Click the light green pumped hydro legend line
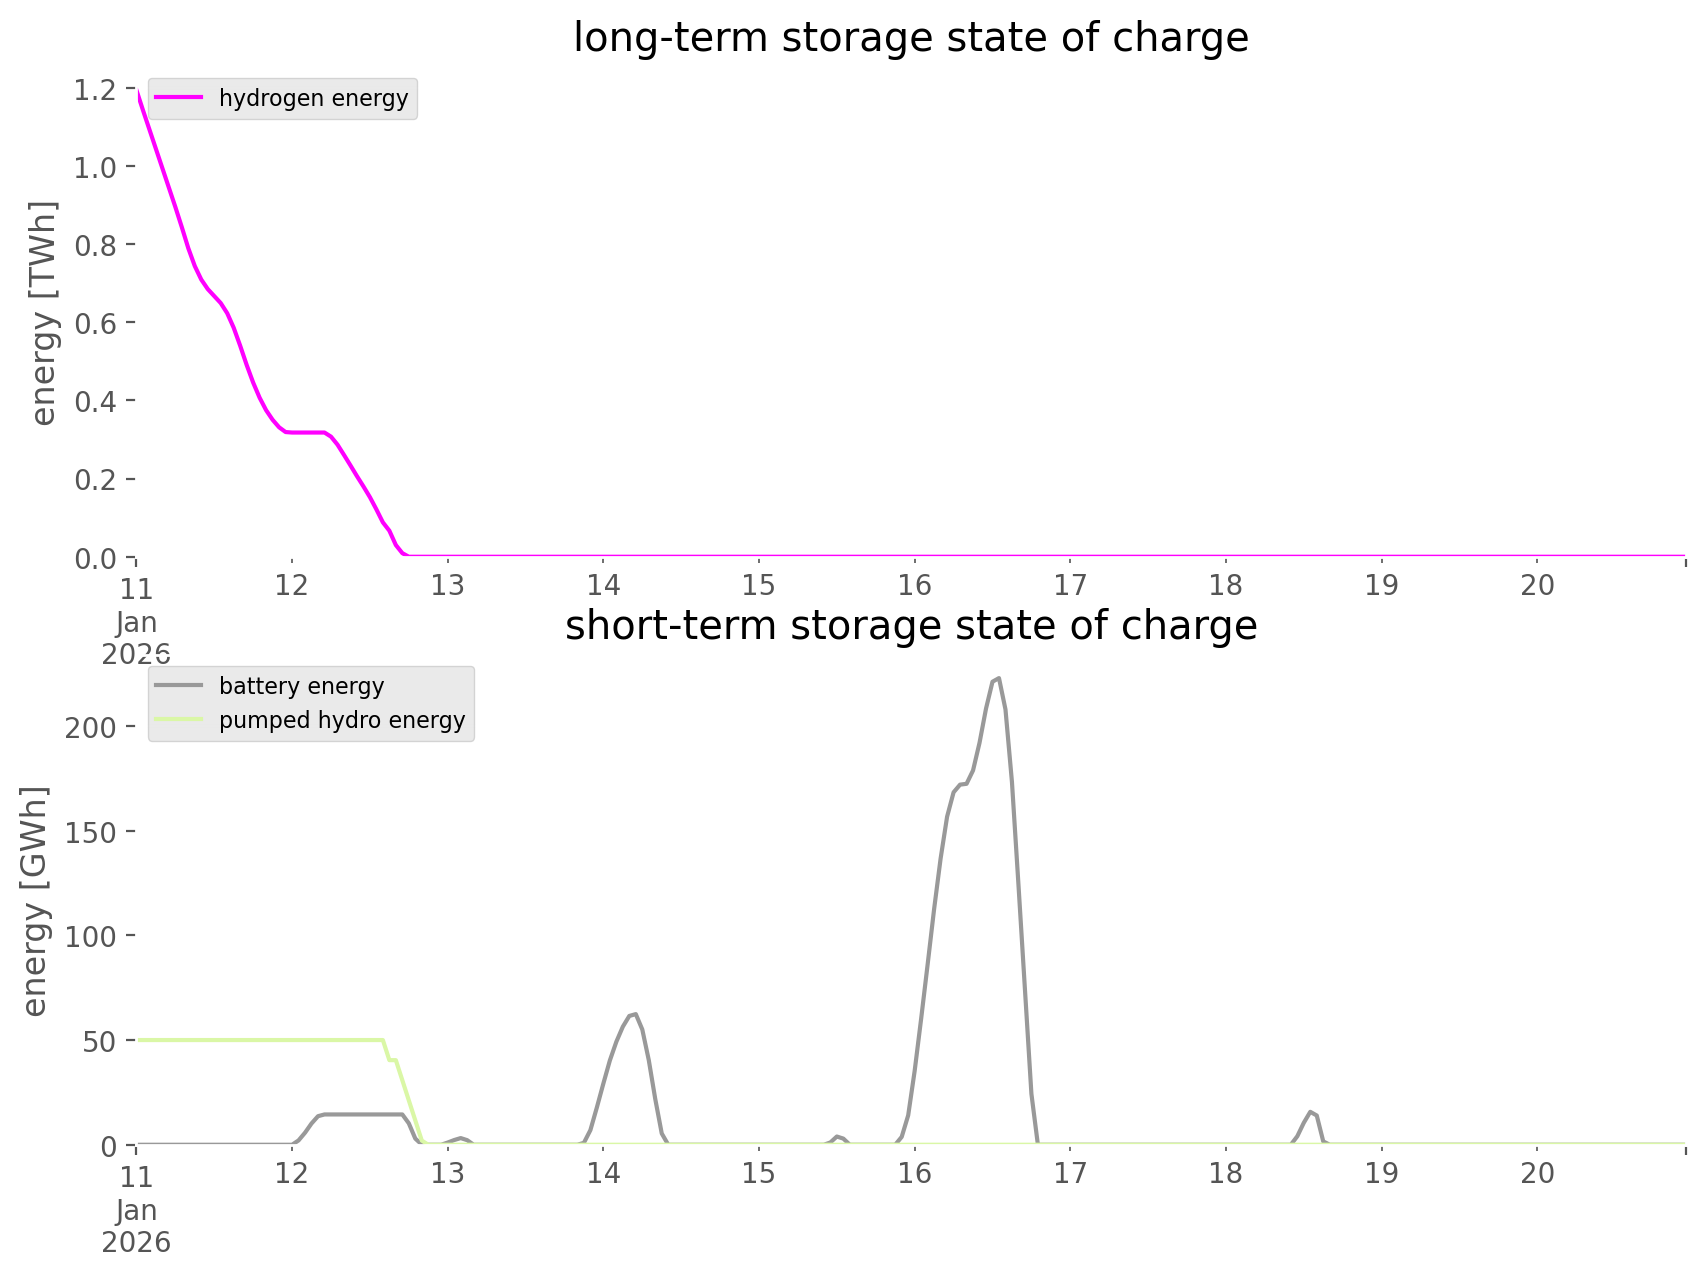 click(x=179, y=720)
